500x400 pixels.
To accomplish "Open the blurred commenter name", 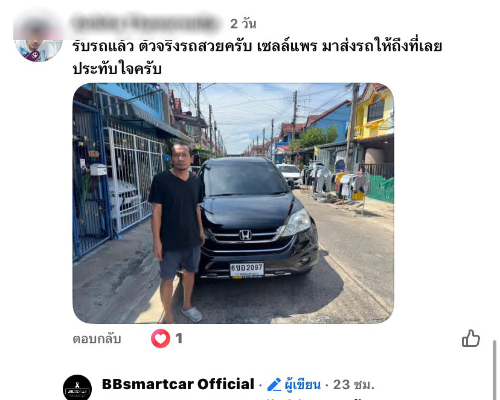I will coord(145,23).
